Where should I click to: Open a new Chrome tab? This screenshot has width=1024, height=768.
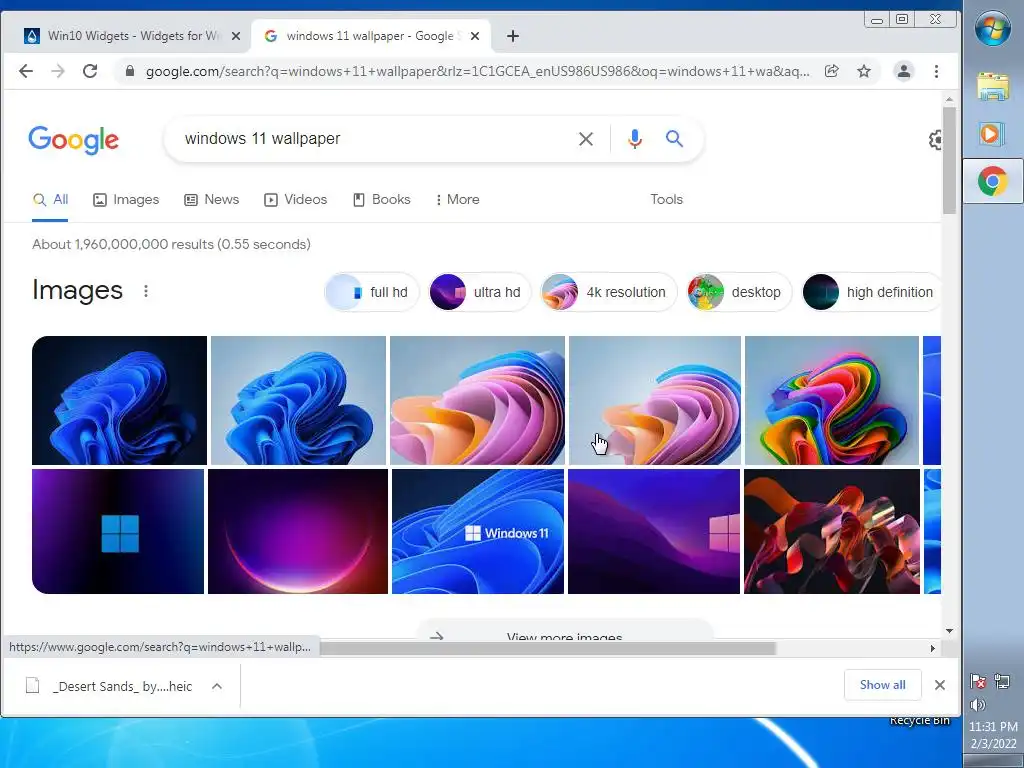513,36
